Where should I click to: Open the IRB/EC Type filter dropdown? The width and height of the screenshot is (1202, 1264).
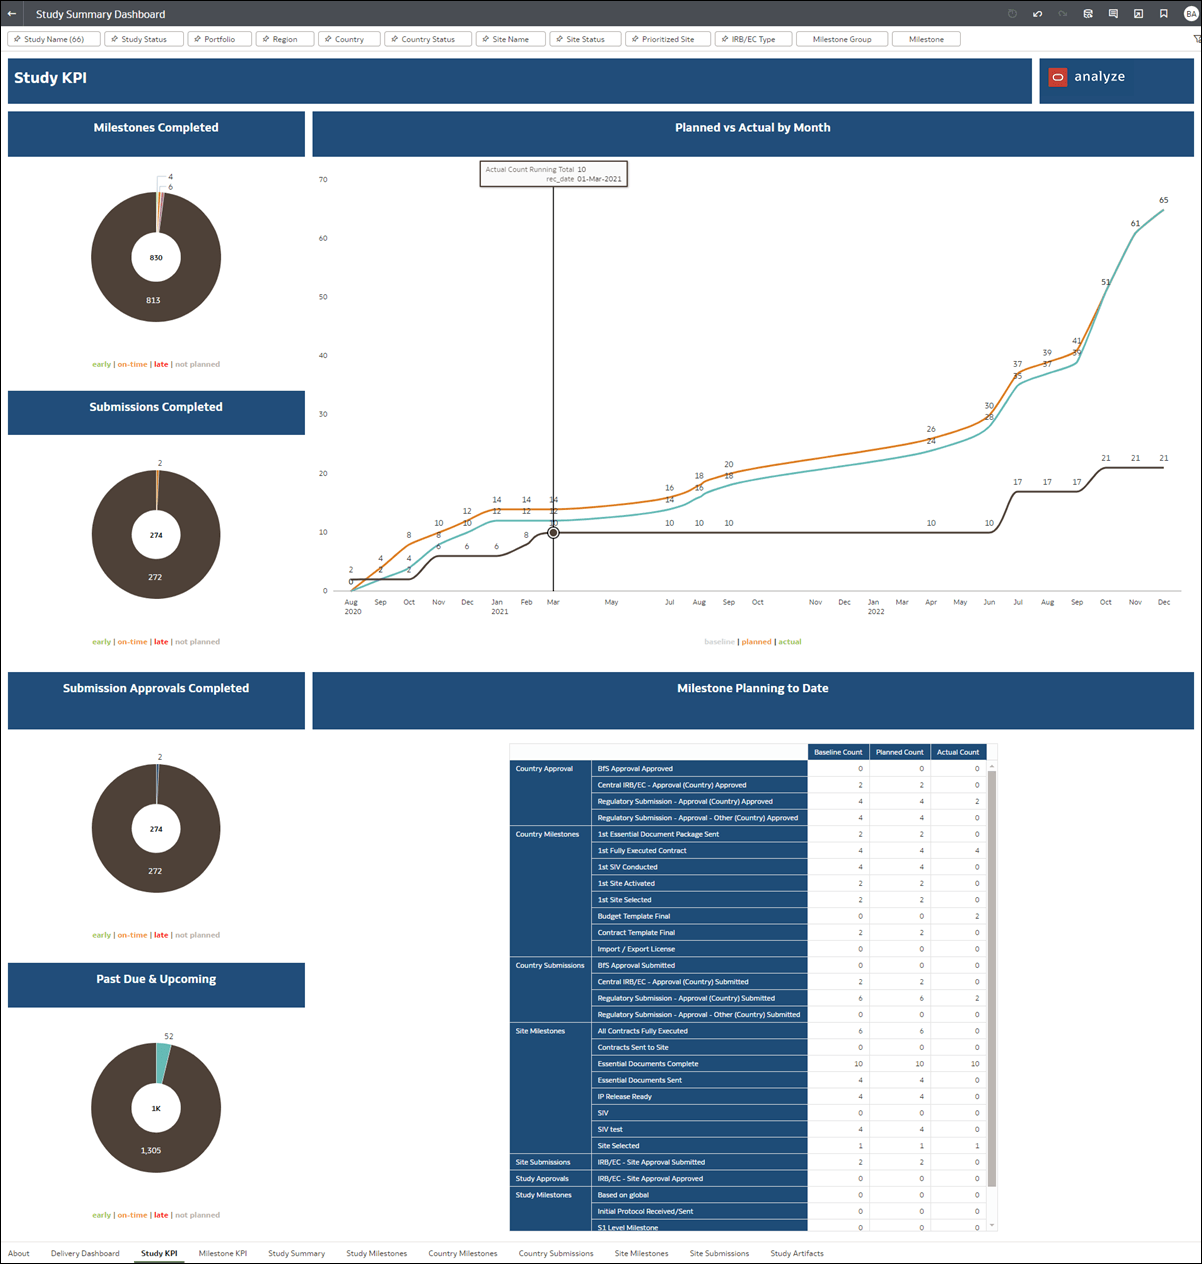click(753, 38)
